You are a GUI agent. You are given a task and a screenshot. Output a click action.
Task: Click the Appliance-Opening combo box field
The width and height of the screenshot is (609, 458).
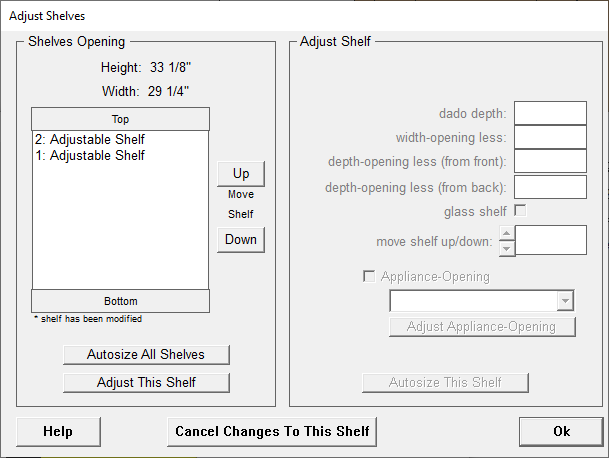coord(473,301)
